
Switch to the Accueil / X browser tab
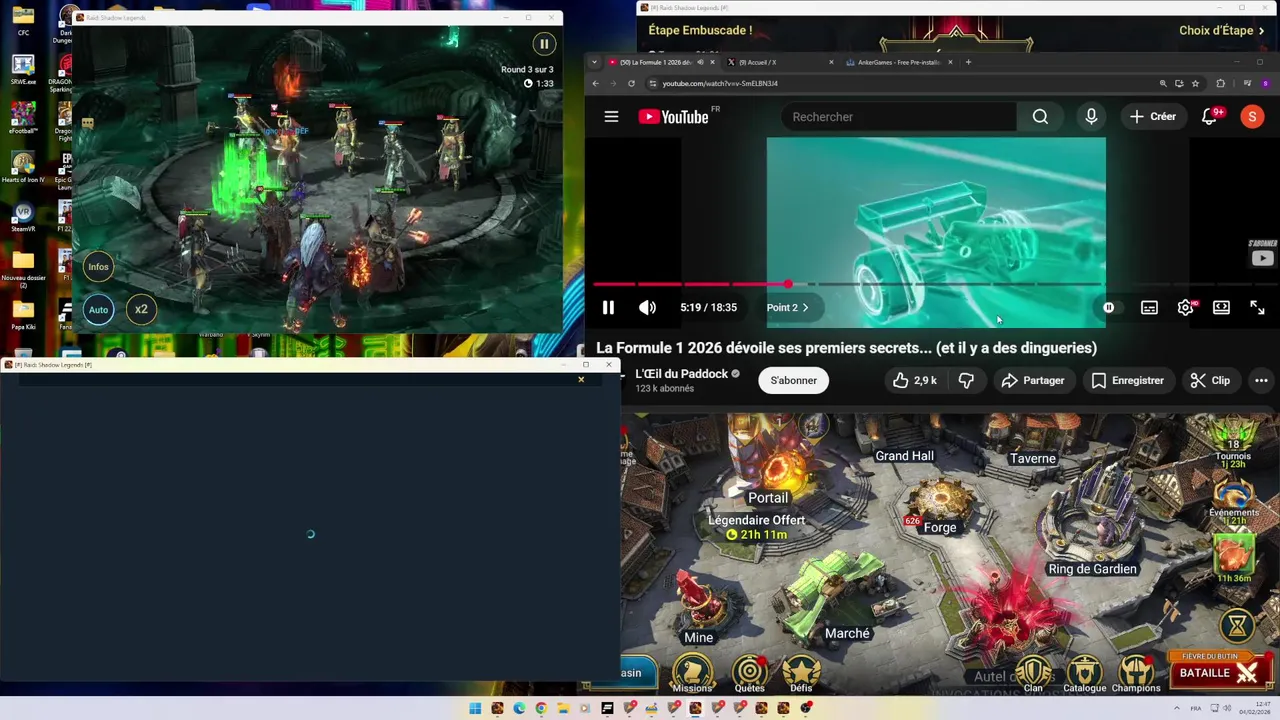[x=777, y=62]
